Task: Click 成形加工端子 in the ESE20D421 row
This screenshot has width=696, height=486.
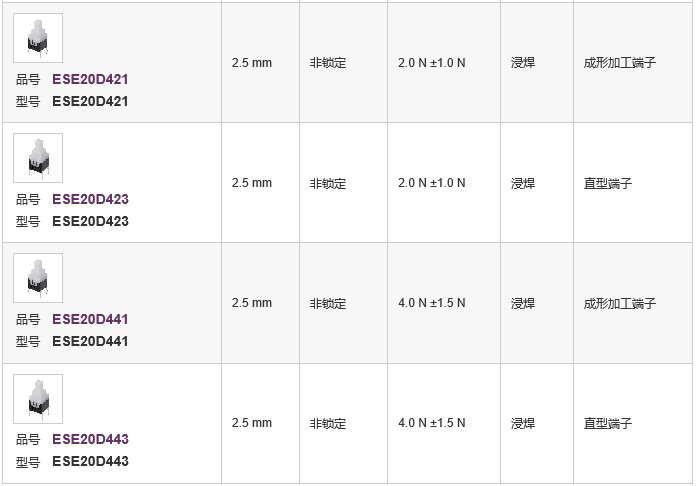Action: point(620,63)
